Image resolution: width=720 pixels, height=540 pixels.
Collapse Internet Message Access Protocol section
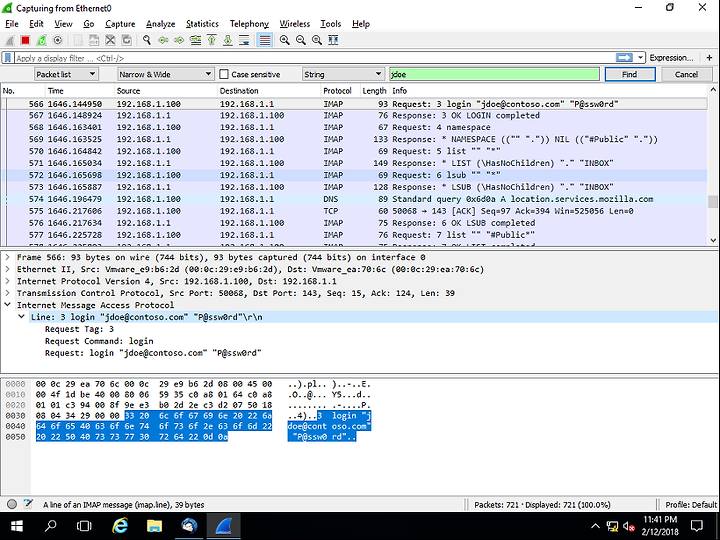8,305
